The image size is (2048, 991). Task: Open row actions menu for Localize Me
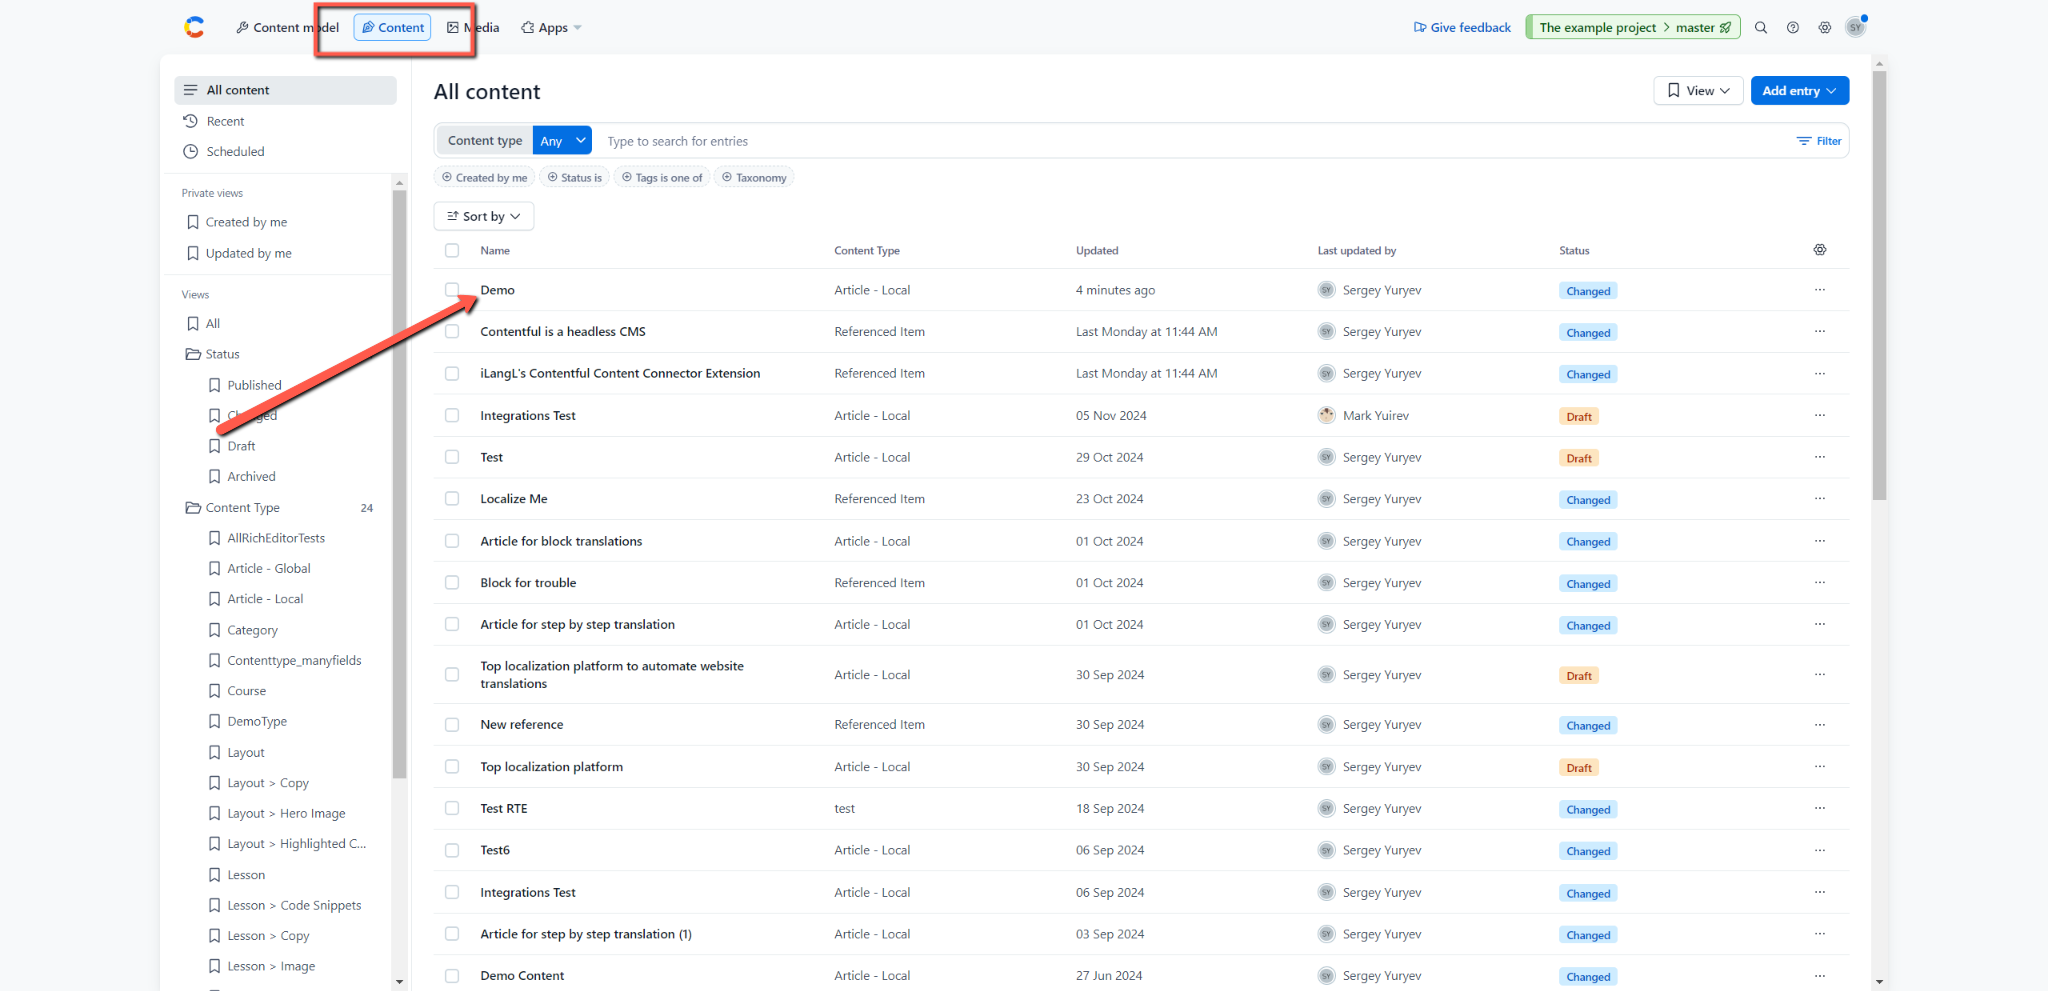(x=1820, y=499)
